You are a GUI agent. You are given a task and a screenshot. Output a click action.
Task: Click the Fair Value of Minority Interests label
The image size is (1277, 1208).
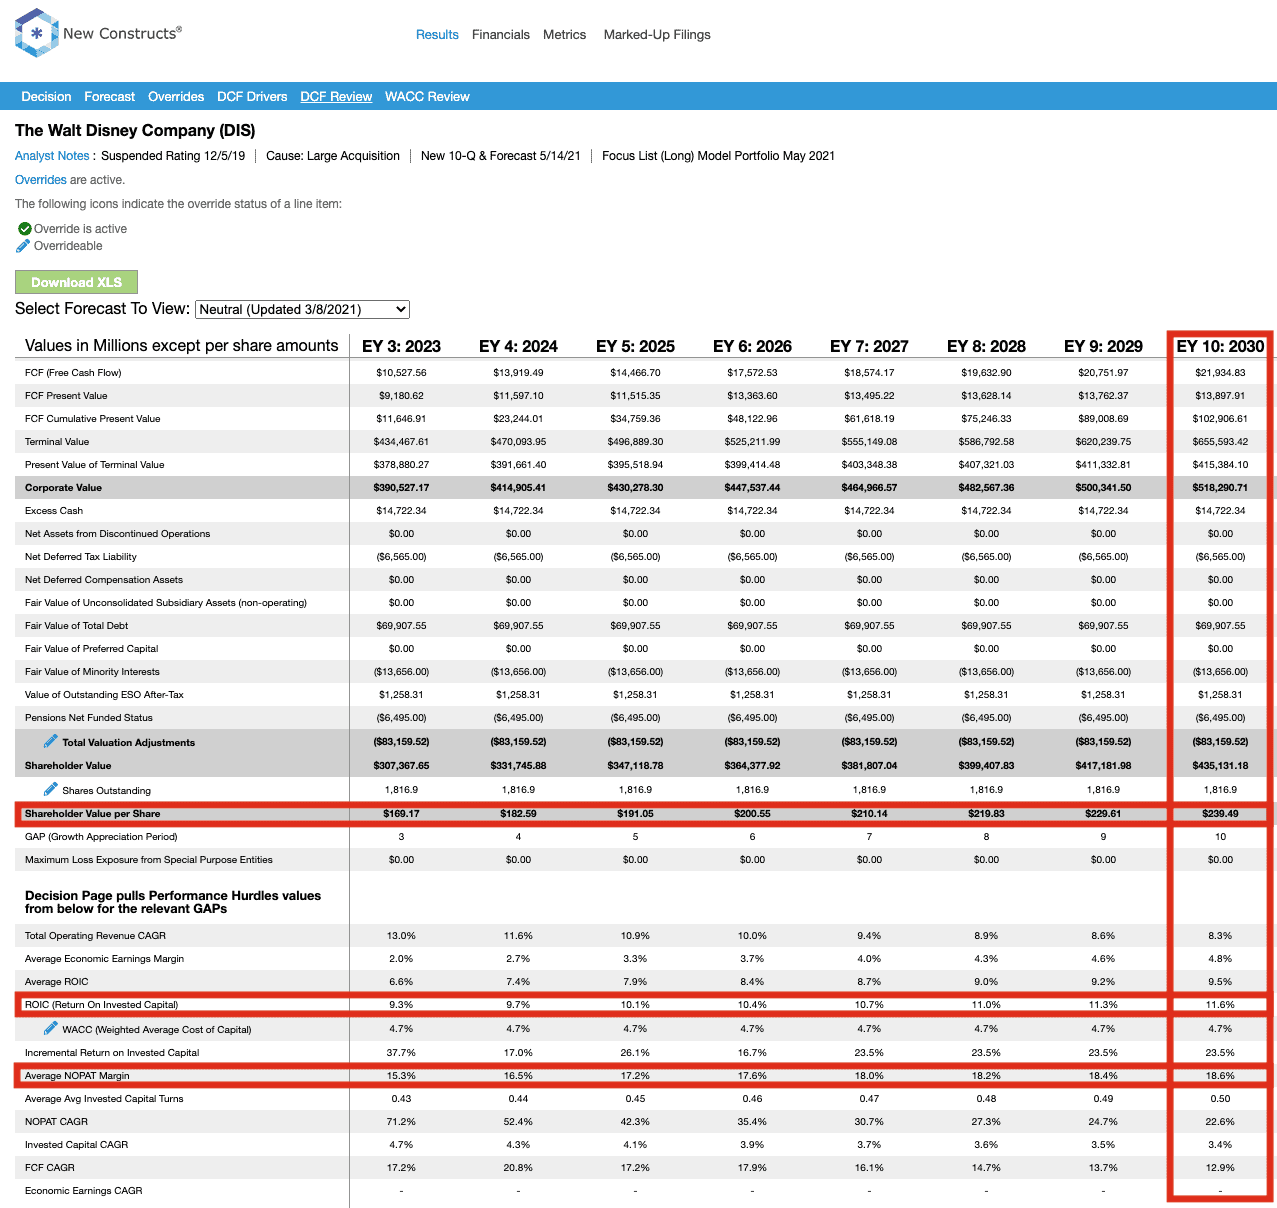pyautogui.click(x=92, y=672)
